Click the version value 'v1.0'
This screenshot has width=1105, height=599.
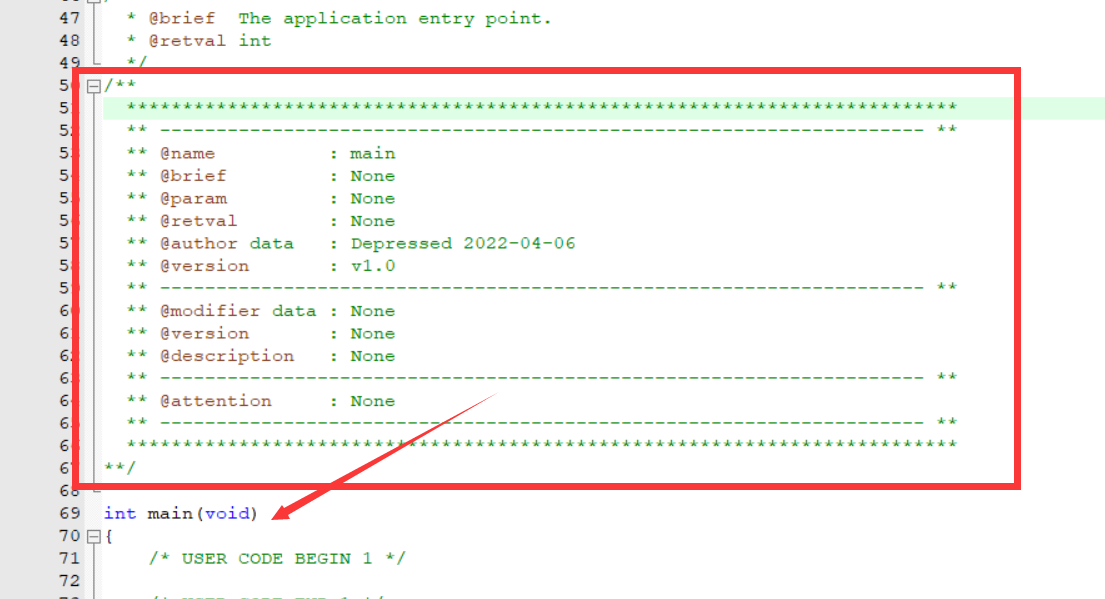373,266
